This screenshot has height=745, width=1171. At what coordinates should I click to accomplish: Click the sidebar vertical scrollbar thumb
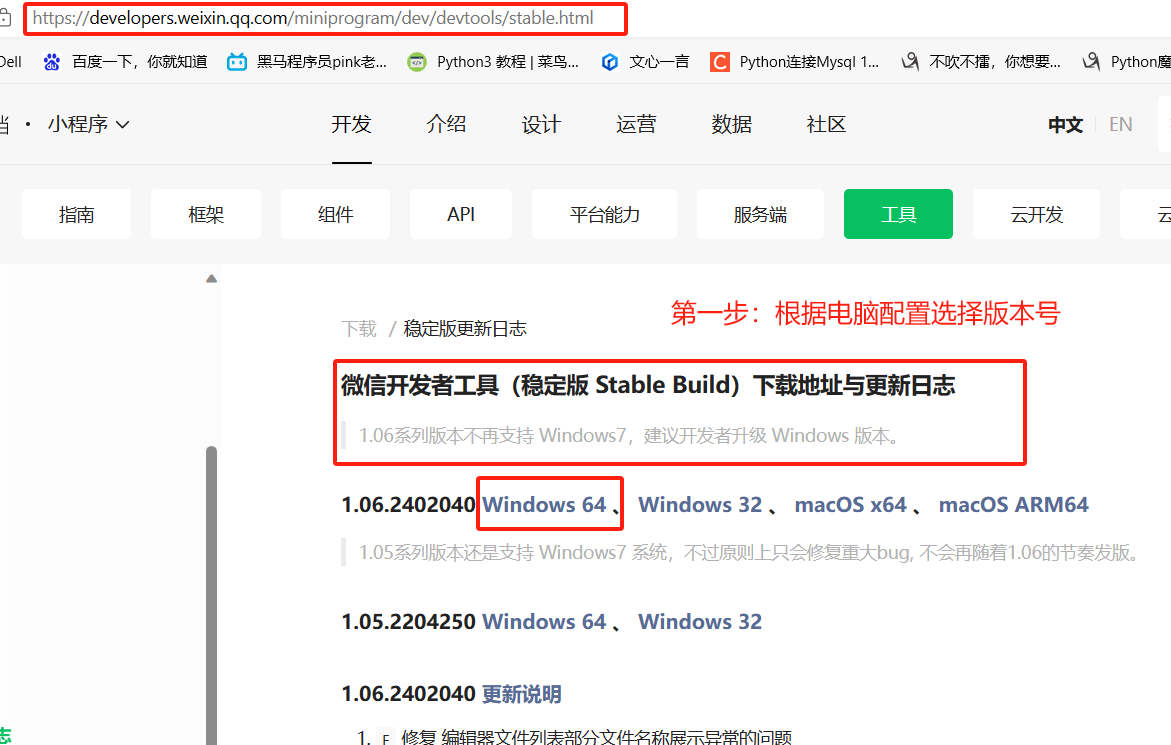coord(211,595)
